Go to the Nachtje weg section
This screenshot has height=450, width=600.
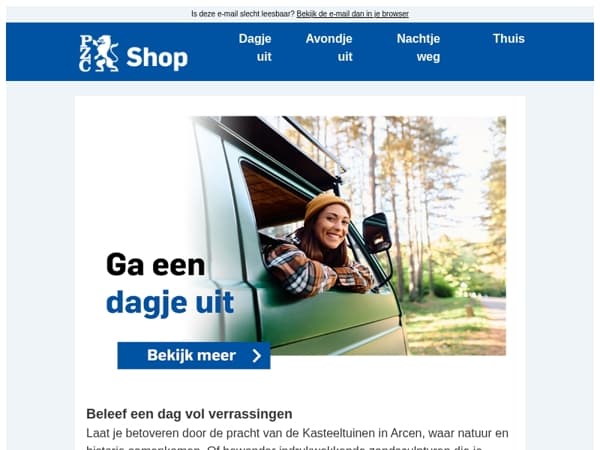(418, 47)
